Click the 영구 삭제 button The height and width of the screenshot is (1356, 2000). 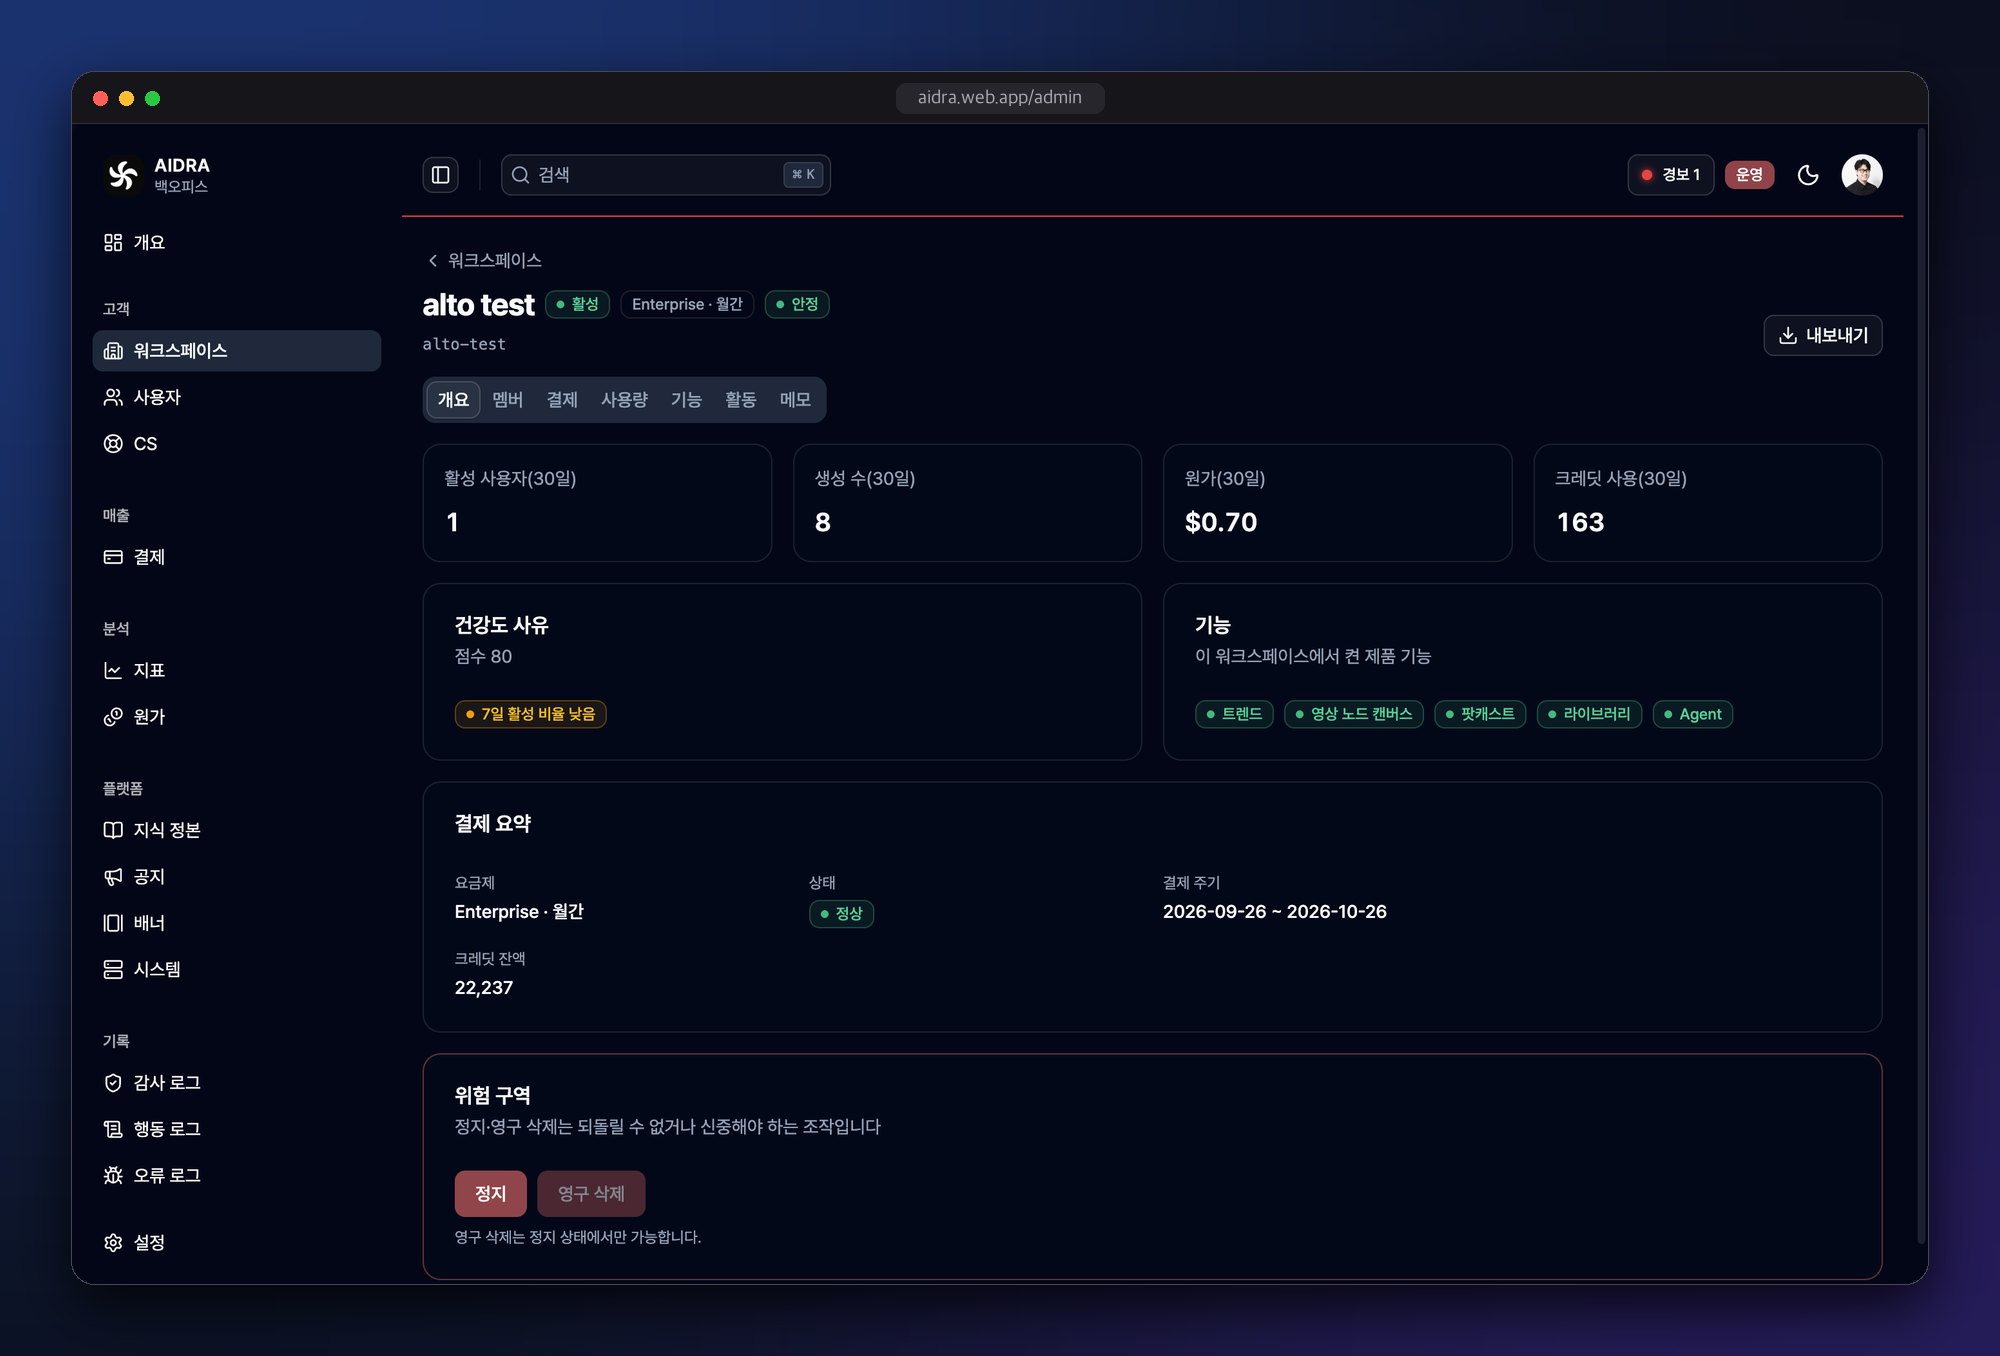click(591, 1194)
